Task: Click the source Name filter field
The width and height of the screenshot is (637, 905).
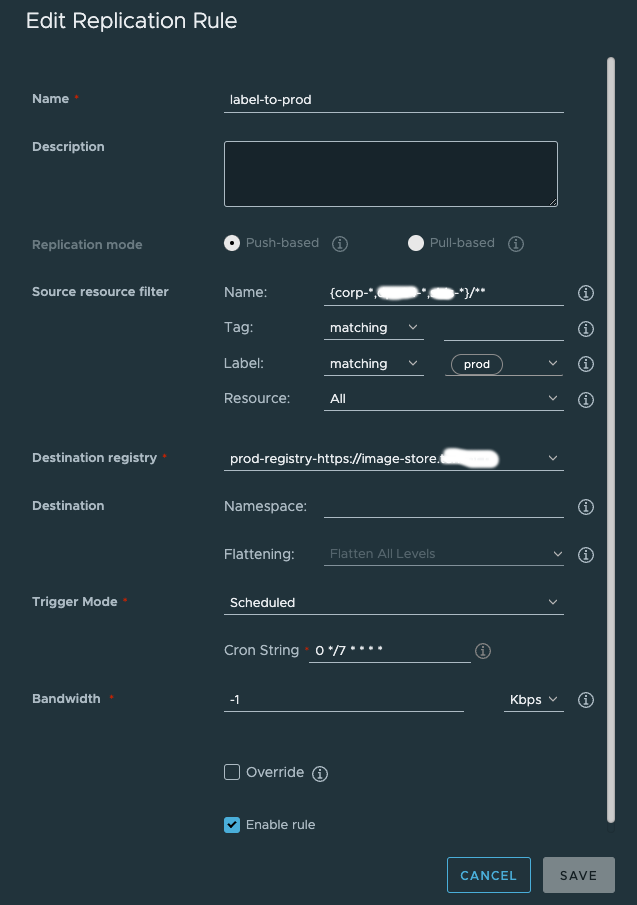Action: pos(444,293)
